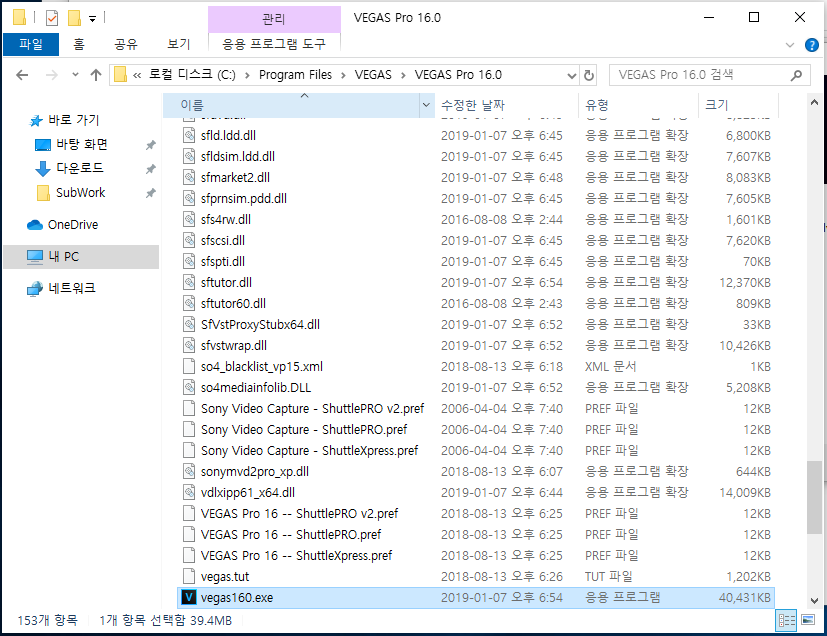Click the forward navigation arrow
827x636 pixels.
[x=52, y=75]
